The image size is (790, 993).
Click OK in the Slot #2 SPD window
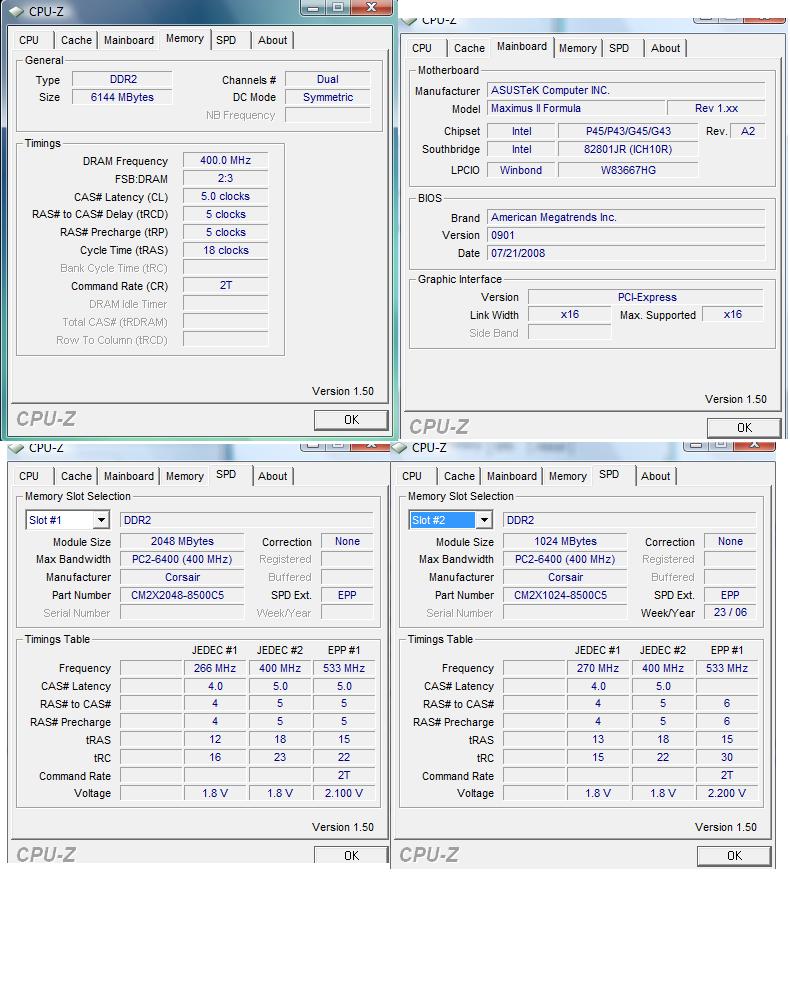[734, 856]
